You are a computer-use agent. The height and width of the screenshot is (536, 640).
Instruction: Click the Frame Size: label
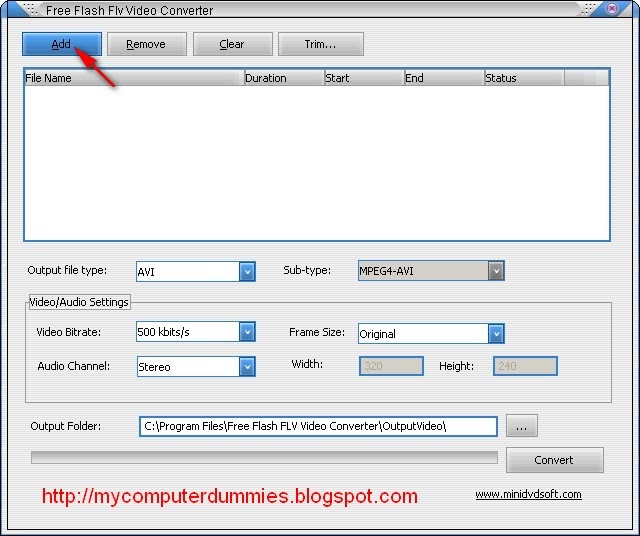click(317, 332)
